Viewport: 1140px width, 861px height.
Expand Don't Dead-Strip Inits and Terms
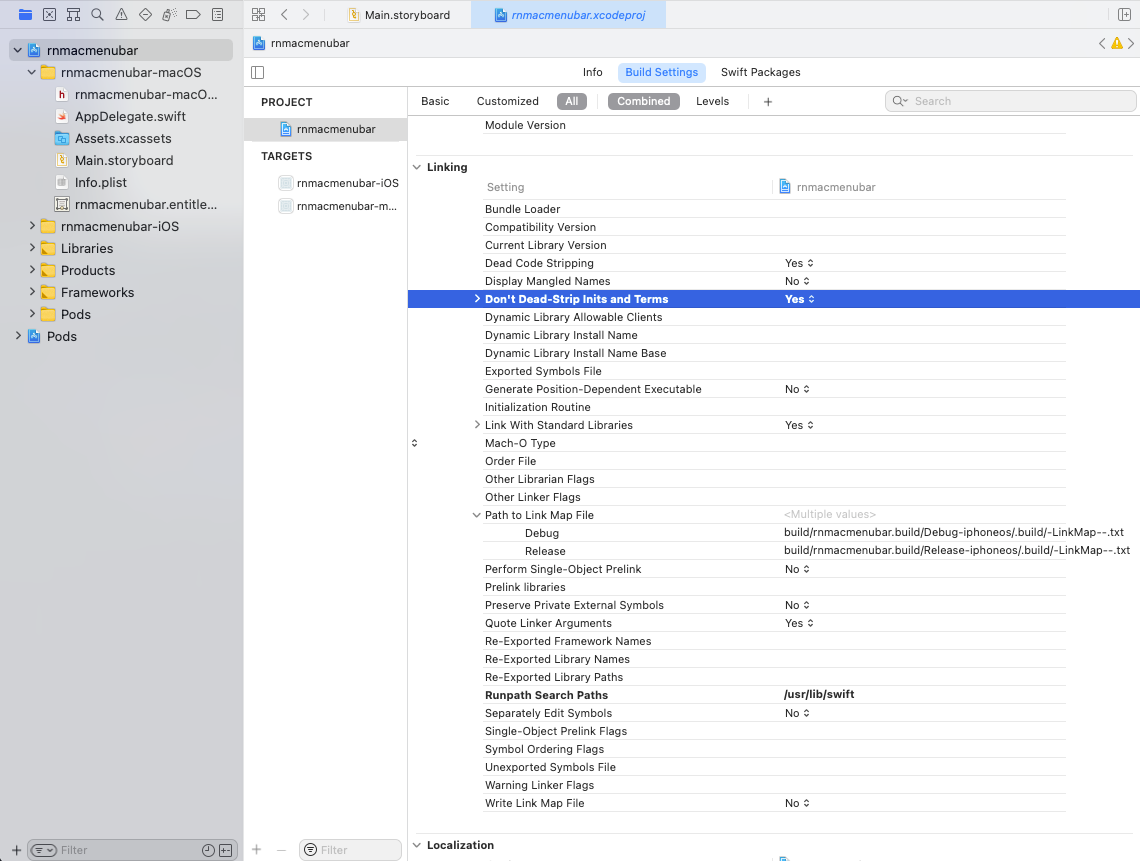(477, 299)
